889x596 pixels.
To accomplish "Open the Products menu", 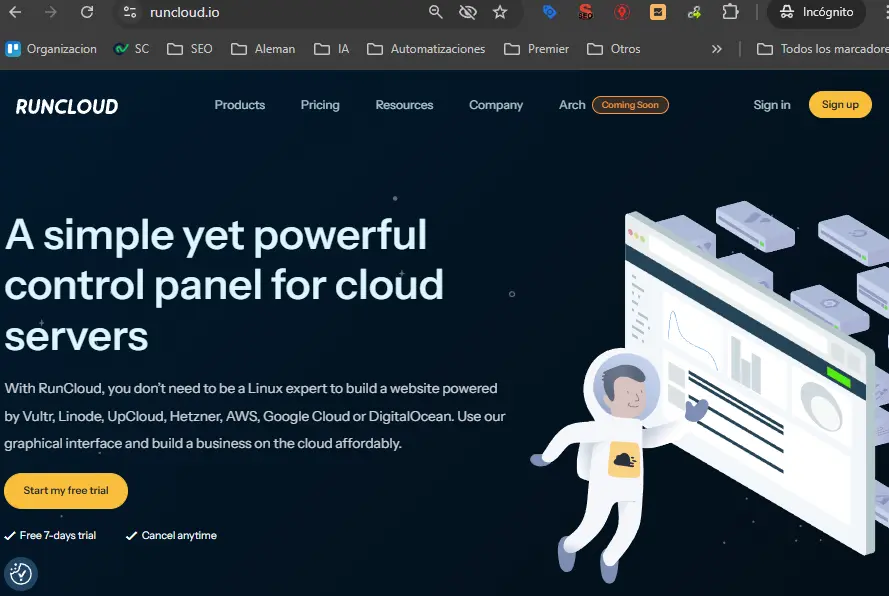I will [239, 105].
